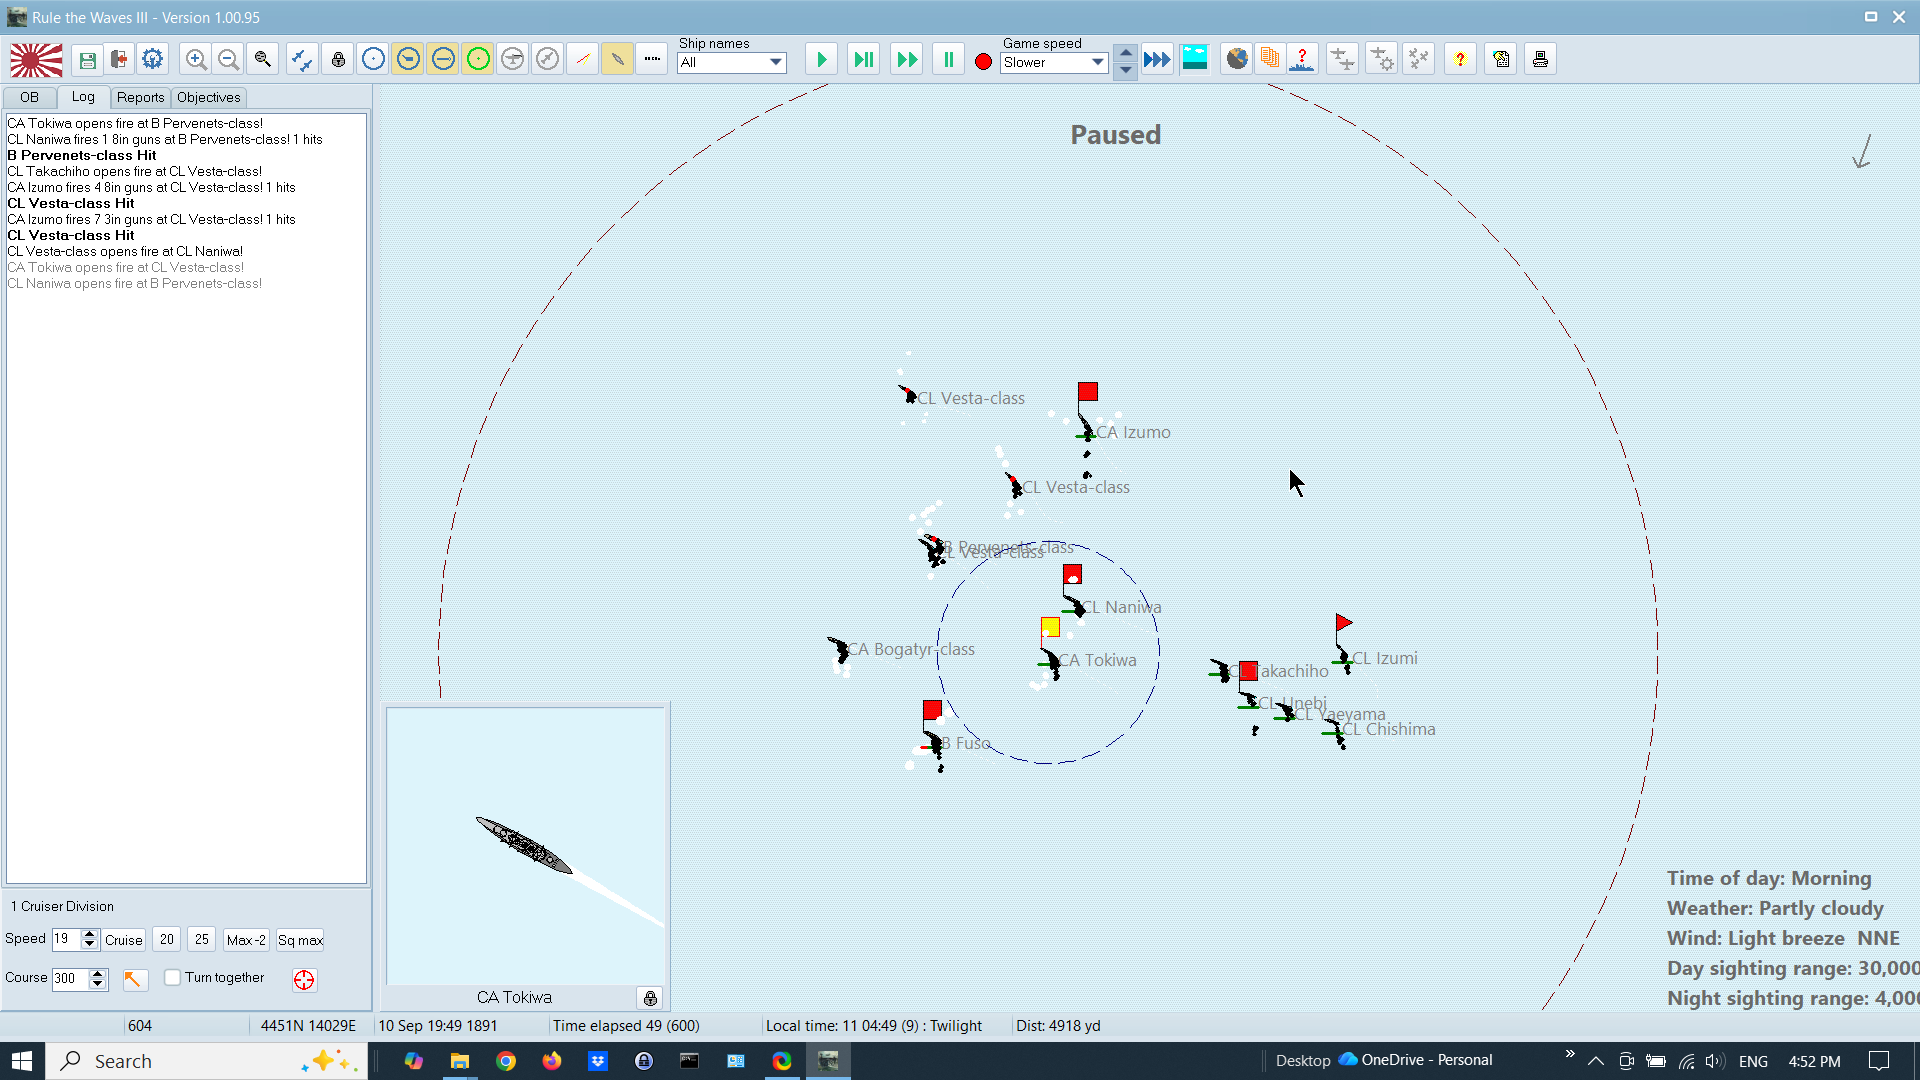Click the play-pause step button
Screen dimensions: 1920x1080
(x=863, y=60)
